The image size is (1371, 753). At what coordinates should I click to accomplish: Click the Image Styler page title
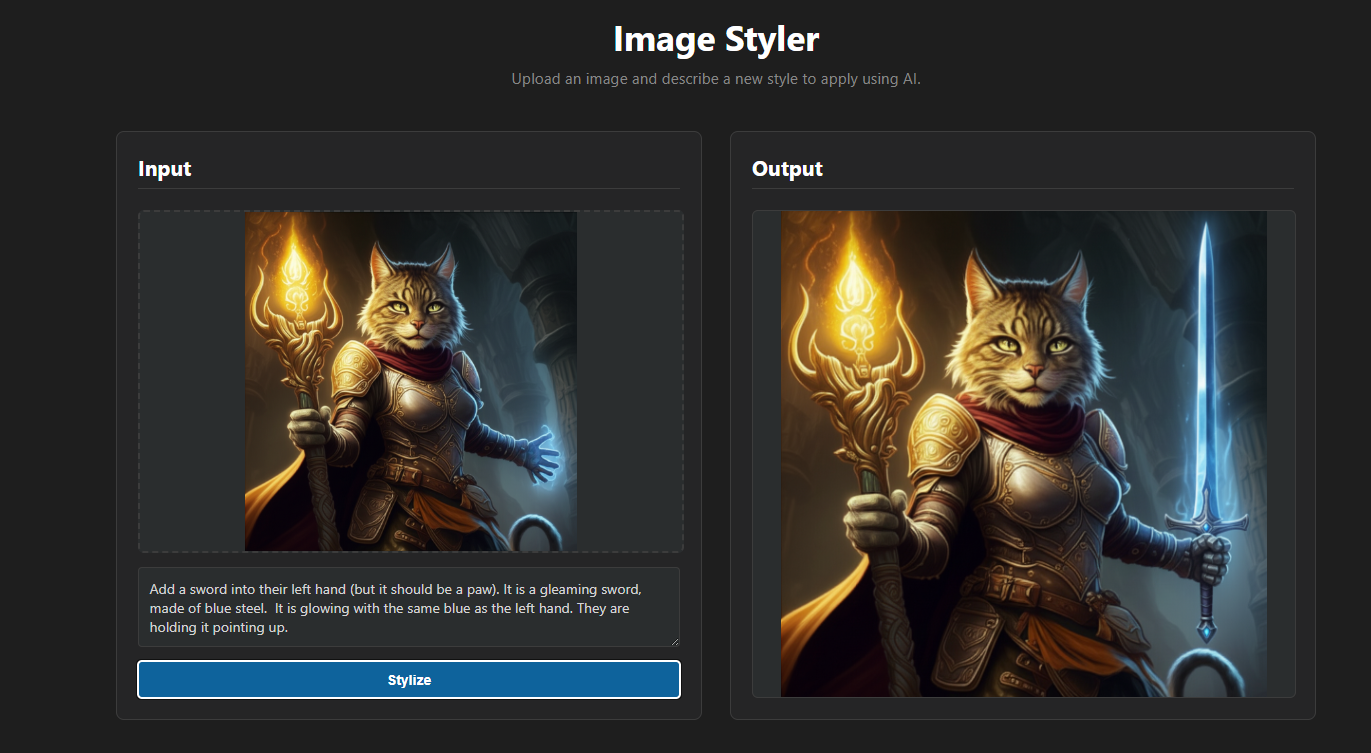pos(716,40)
